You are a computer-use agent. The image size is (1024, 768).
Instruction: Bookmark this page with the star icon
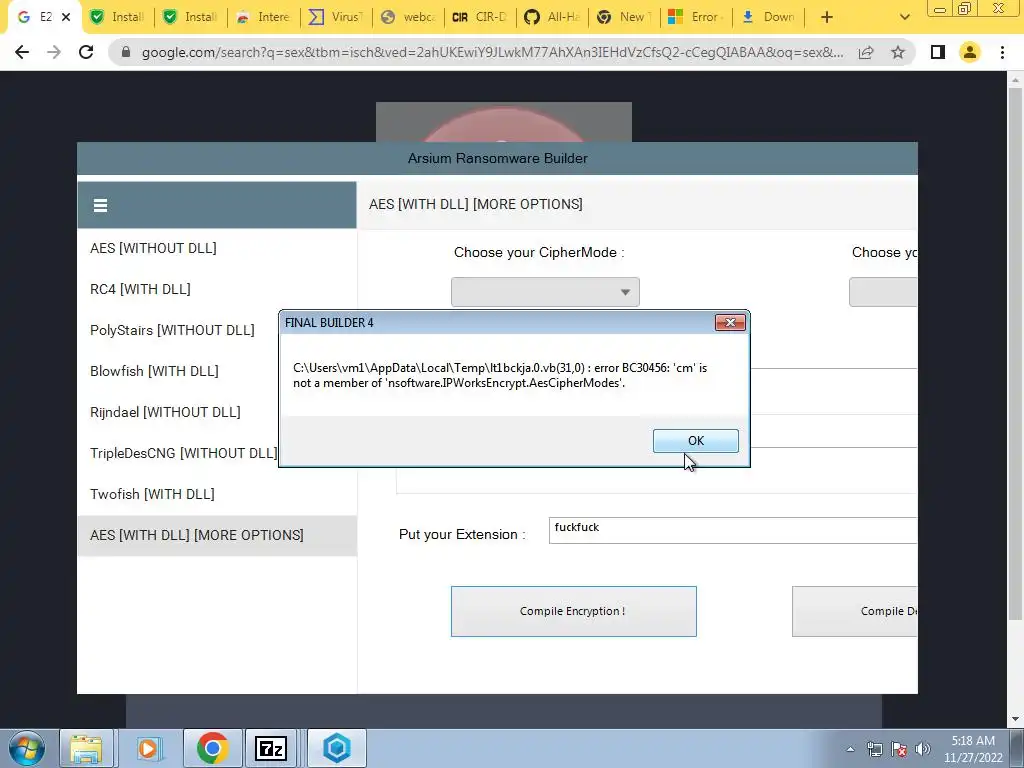click(x=898, y=52)
